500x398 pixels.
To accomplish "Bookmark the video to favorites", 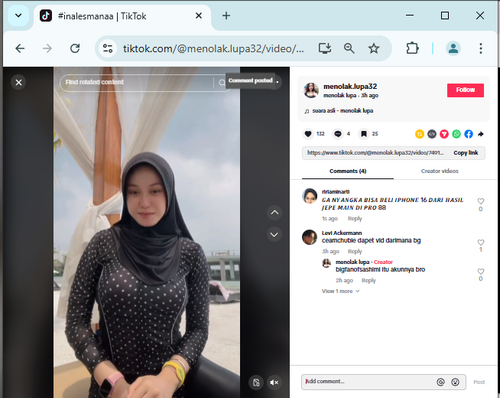I will point(364,134).
